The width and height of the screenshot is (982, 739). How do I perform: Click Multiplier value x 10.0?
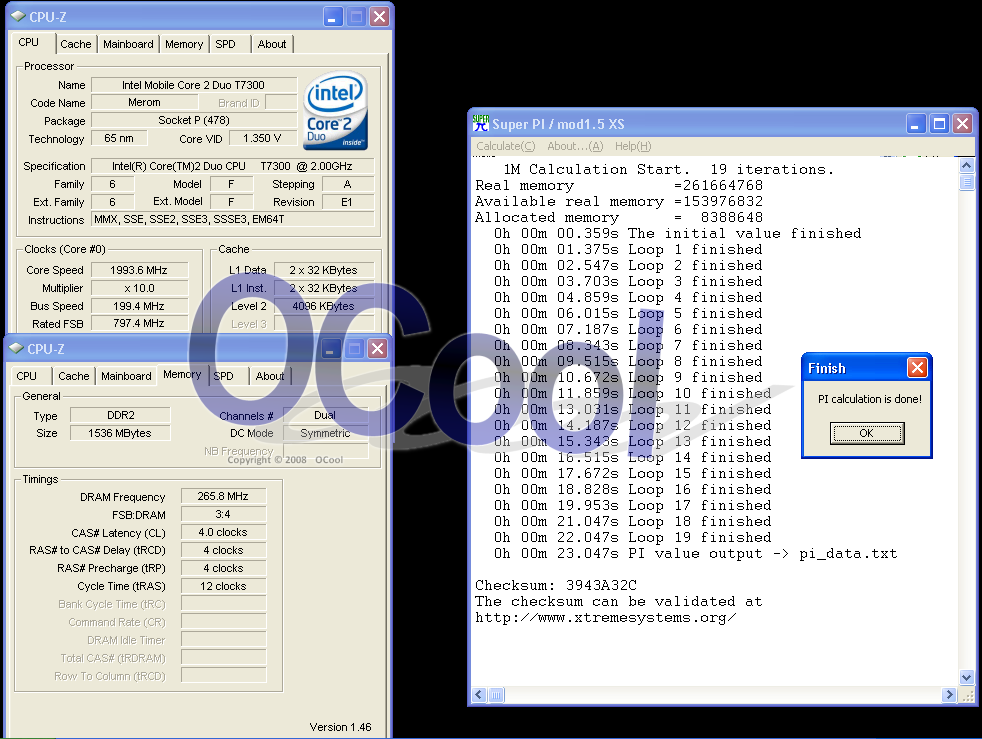139,288
